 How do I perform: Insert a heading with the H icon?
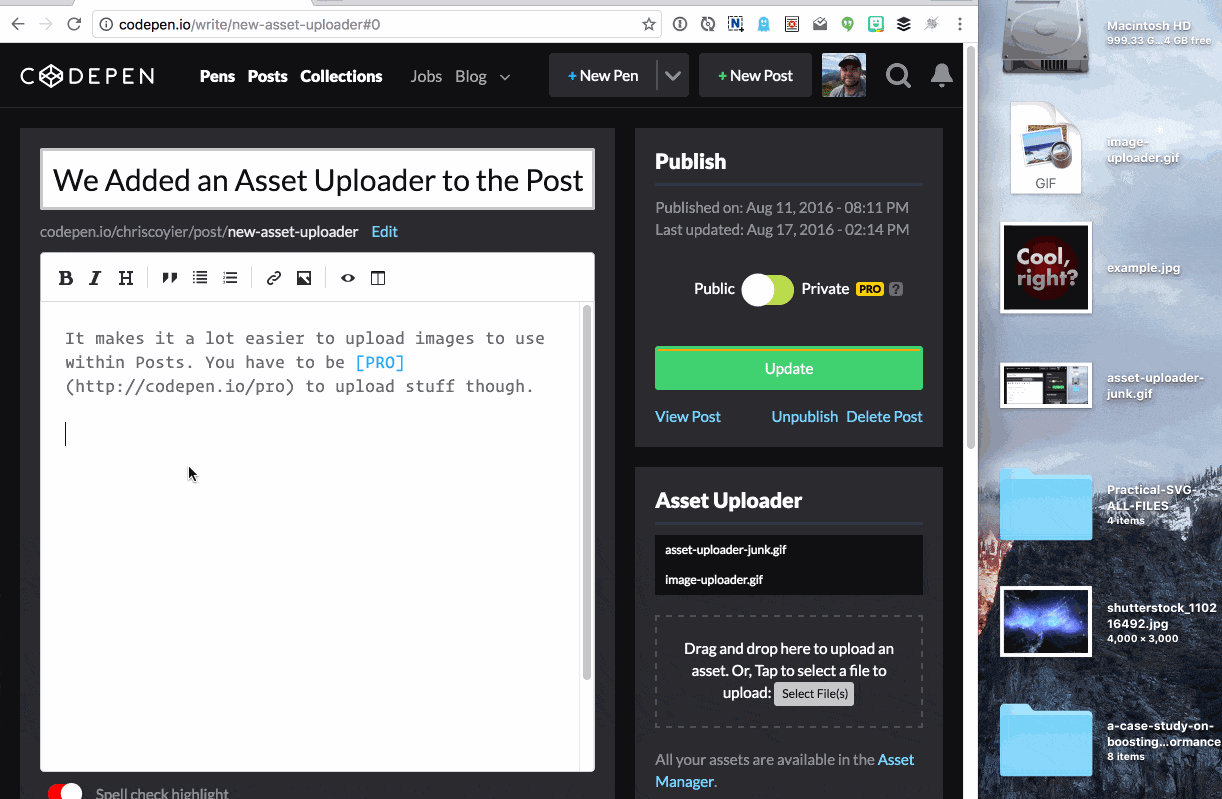point(125,277)
